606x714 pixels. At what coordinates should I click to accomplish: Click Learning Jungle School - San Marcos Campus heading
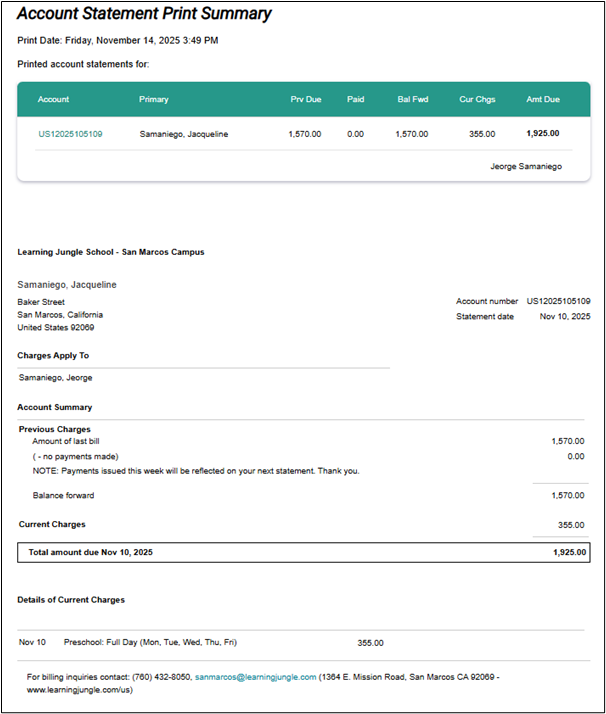(111, 252)
